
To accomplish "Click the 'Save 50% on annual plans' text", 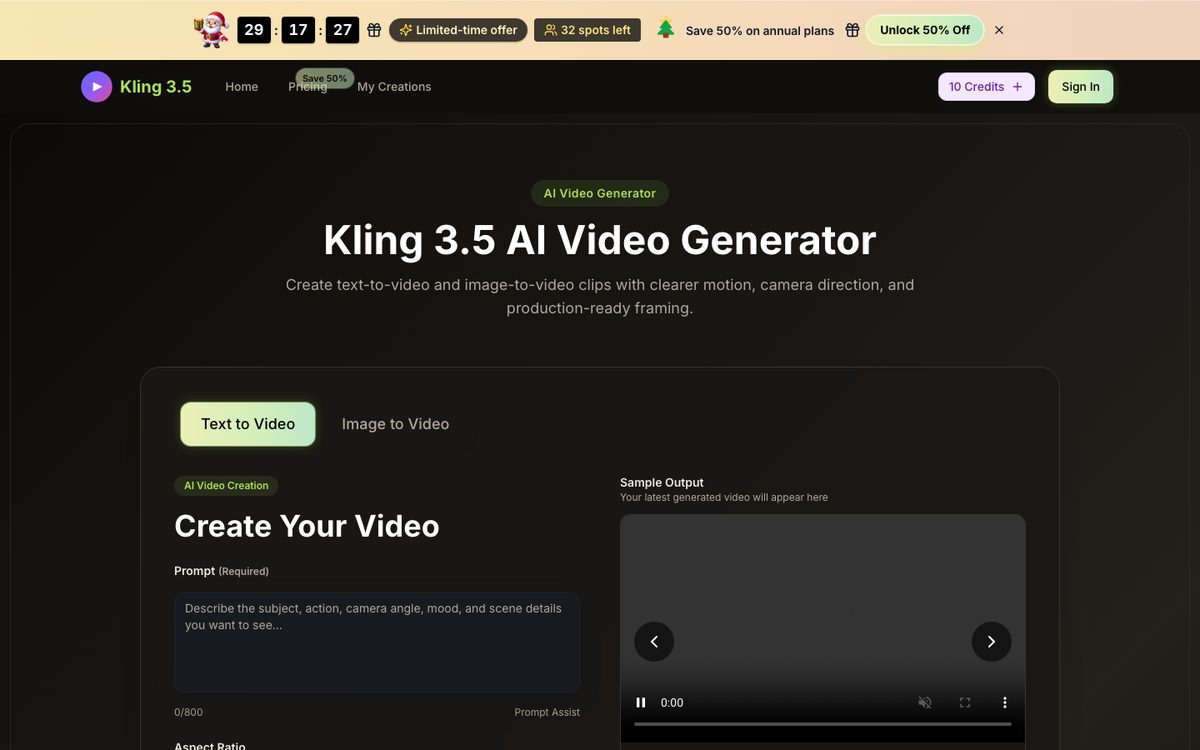I will [760, 31].
